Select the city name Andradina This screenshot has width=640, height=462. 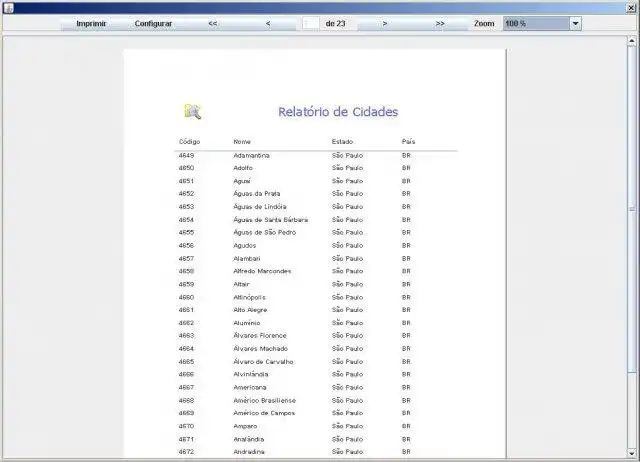point(249,452)
